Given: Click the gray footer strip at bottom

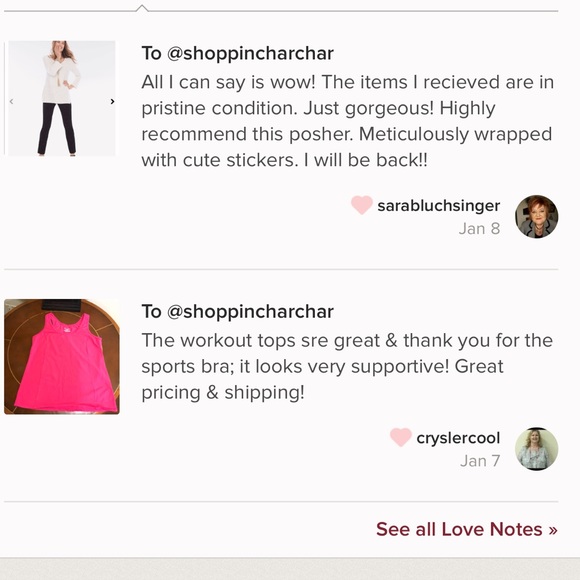Looking at the screenshot, I should 290,569.
